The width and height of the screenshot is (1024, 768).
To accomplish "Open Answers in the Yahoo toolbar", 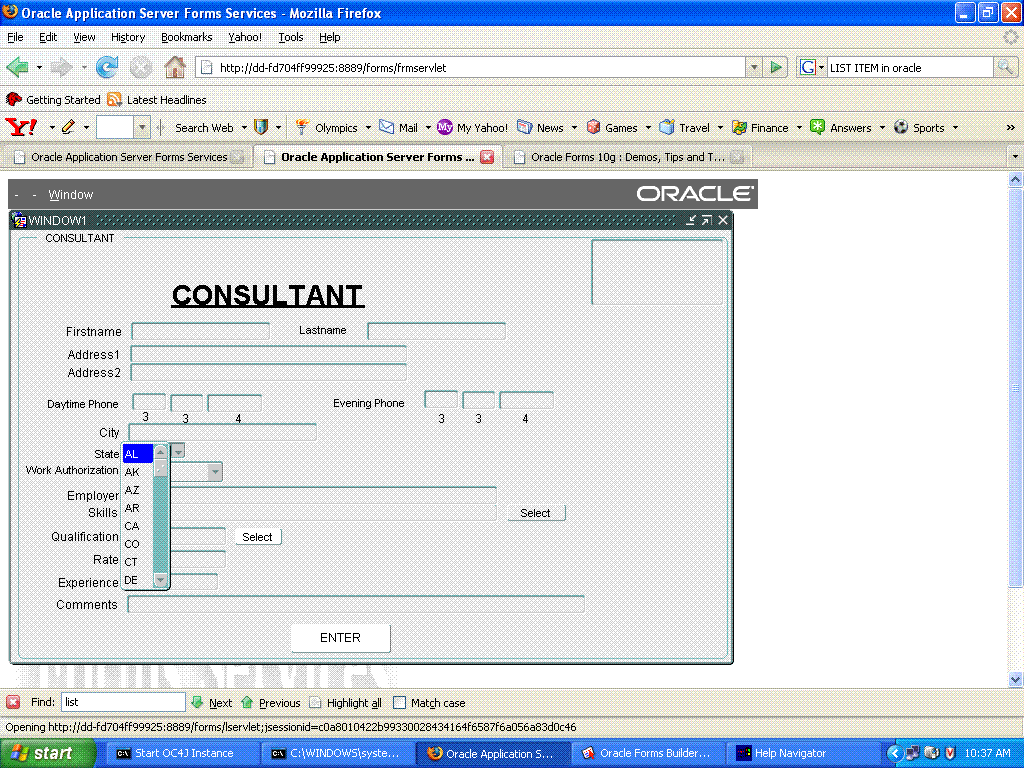I will [x=841, y=127].
